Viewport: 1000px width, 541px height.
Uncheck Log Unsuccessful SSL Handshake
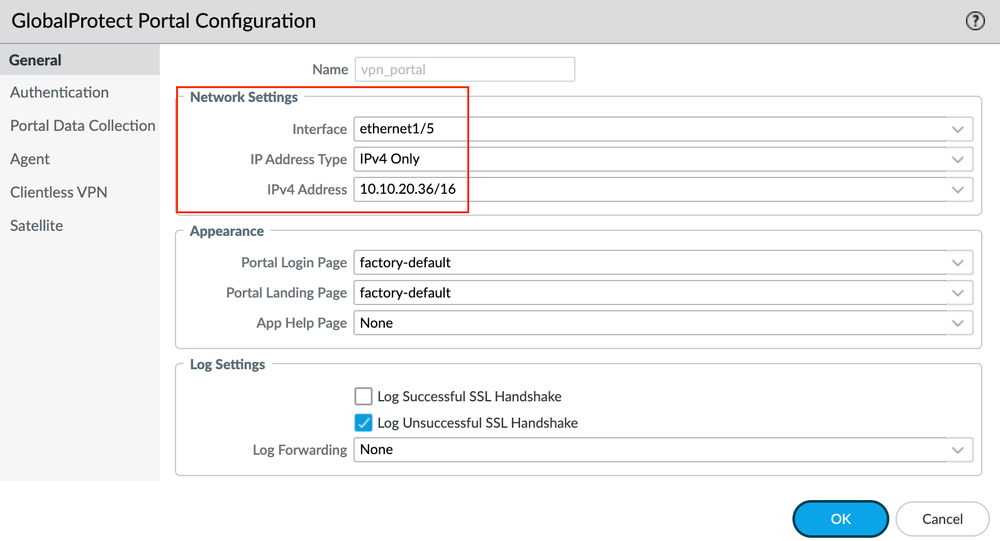click(x=363, y=423)
